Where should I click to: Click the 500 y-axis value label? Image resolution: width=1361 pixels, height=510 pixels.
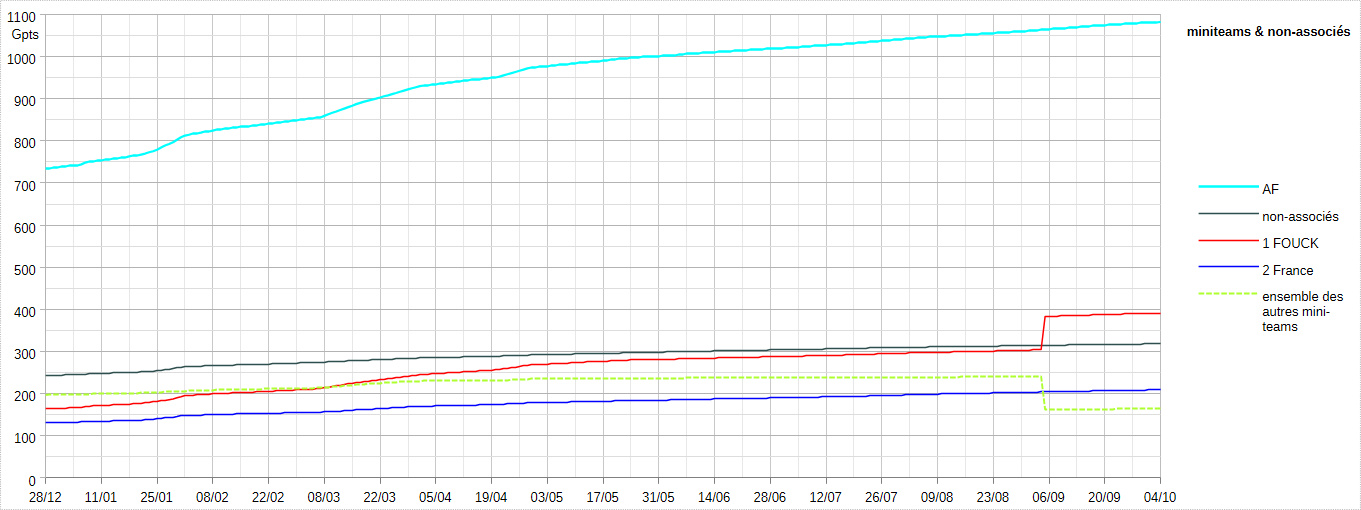[27, 269]
